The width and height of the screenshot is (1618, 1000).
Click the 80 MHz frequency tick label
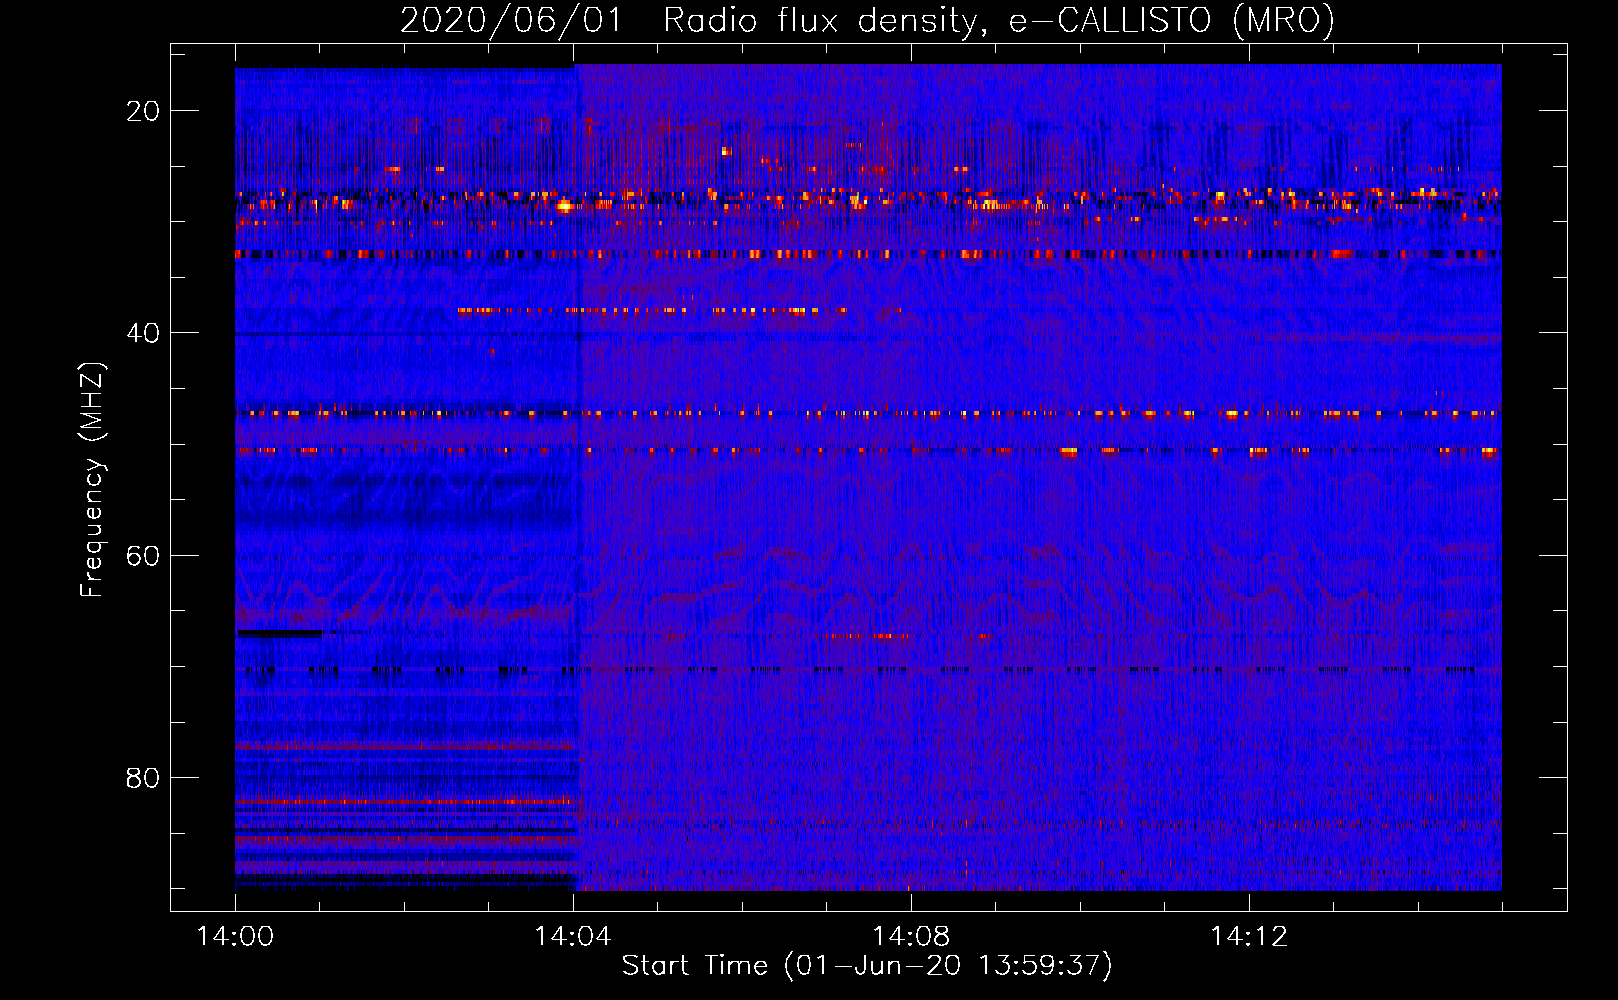click(x=143, y=778)
